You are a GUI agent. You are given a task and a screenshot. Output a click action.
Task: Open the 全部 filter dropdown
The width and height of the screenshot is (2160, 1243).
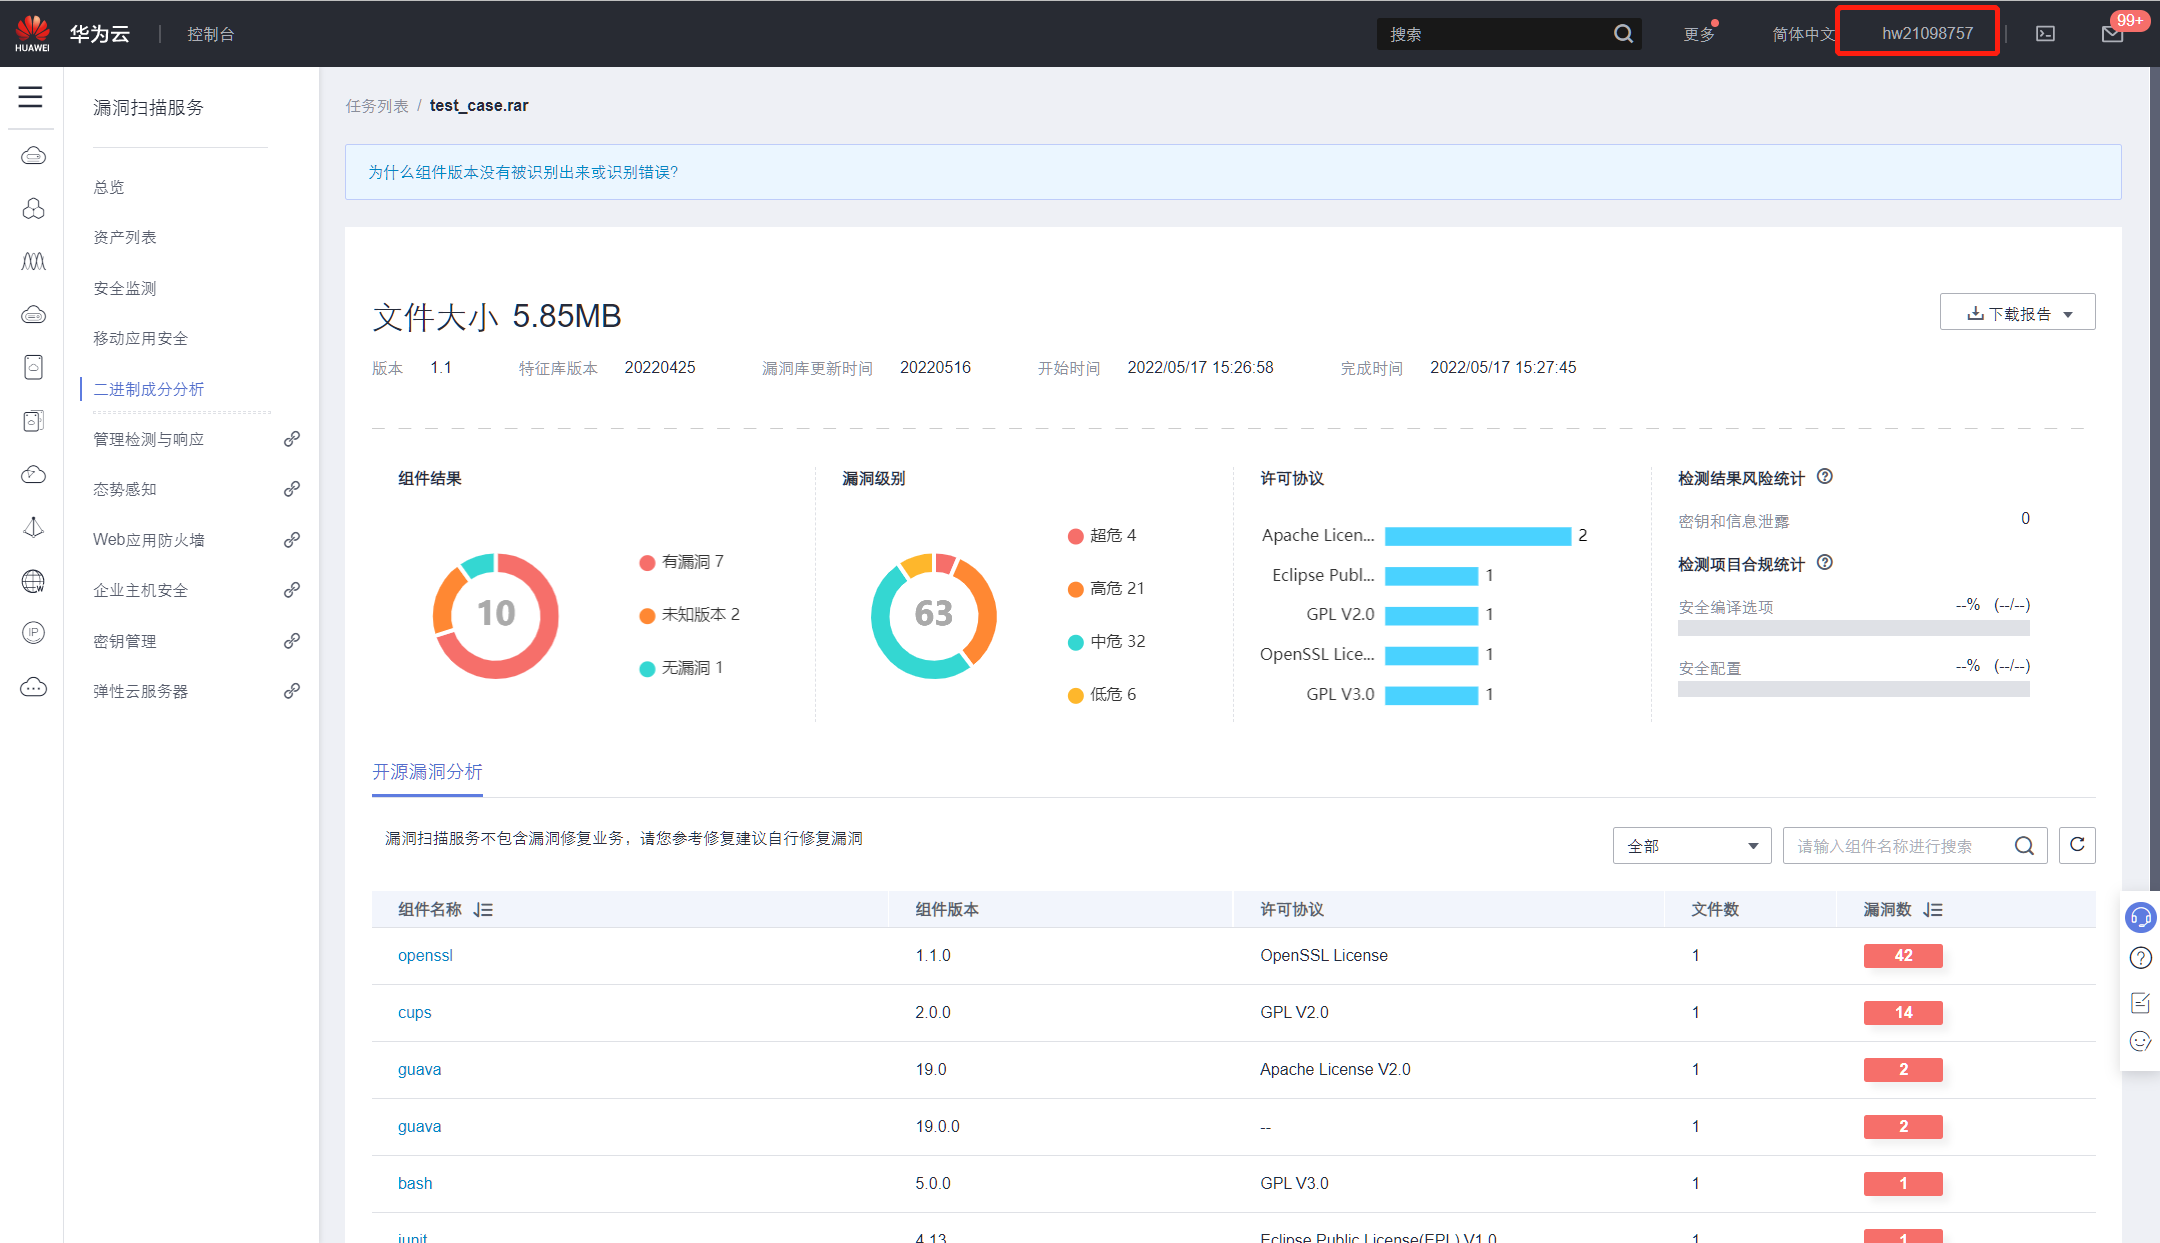coord(1691,846)
